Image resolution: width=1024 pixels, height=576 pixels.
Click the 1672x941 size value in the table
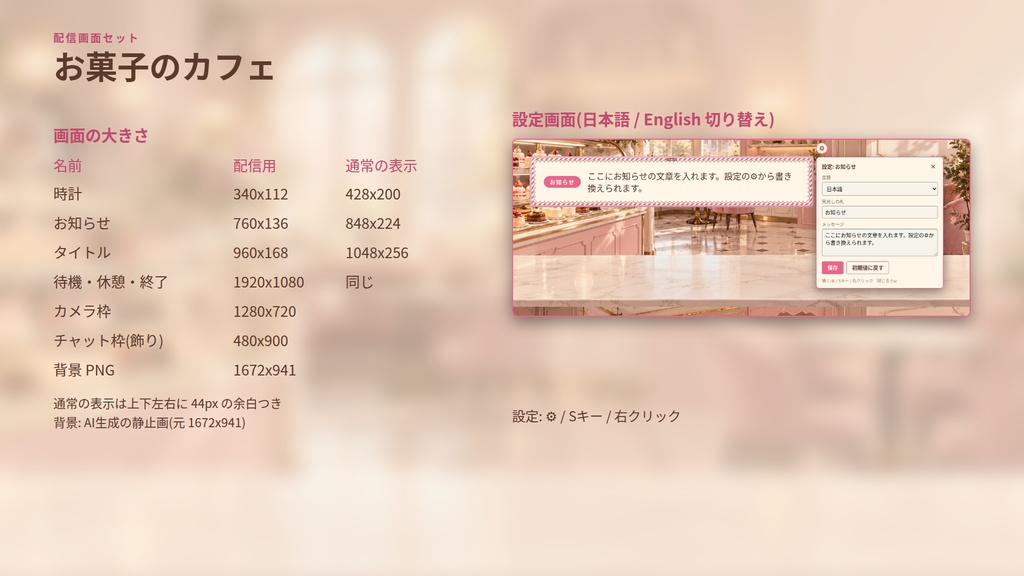(x=264, y=370)
